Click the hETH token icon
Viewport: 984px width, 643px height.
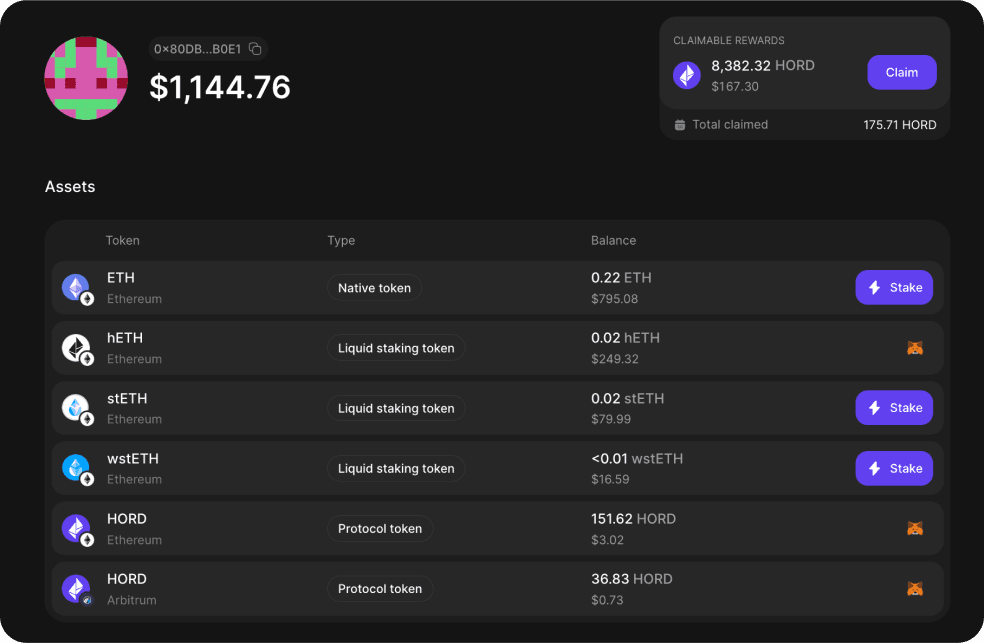pos(76,347)
